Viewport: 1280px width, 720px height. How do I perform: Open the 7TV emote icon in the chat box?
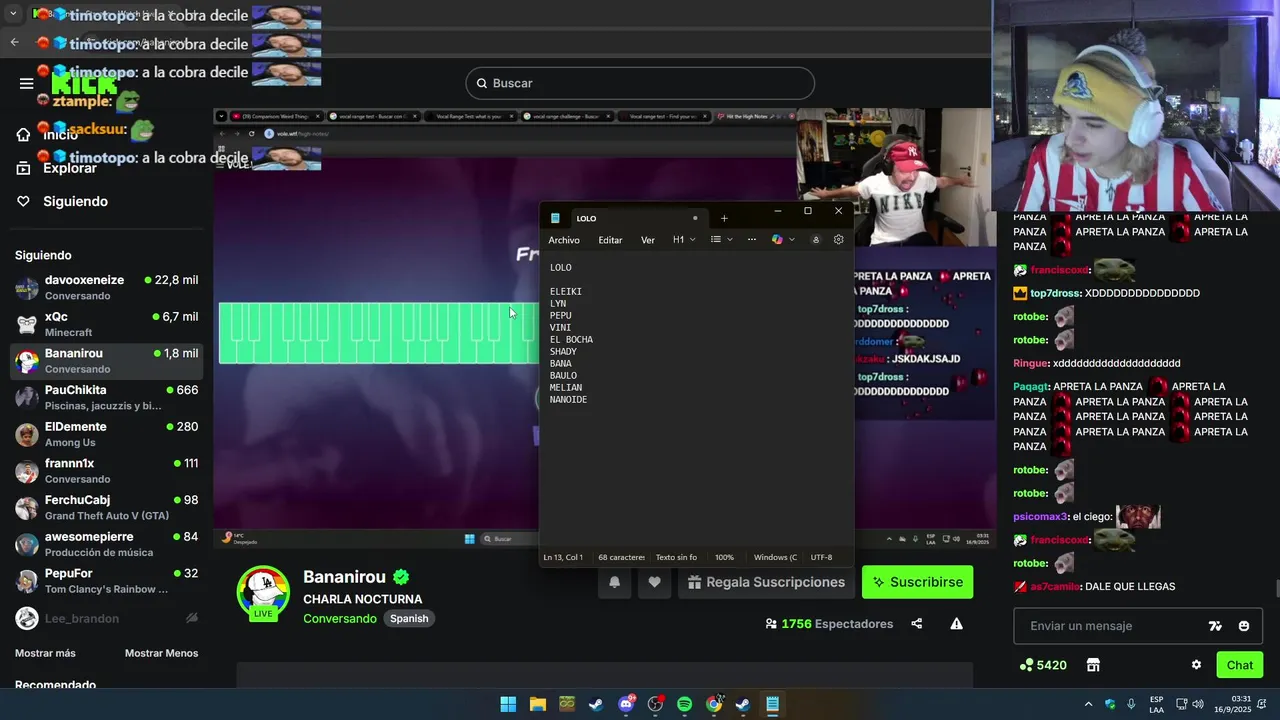(x=1215, y=626)
